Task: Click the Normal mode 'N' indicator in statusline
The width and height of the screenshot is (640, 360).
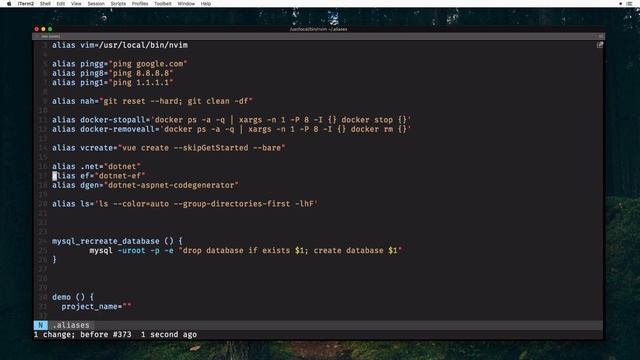Action: pyautogui.click(x=40, y=325)
